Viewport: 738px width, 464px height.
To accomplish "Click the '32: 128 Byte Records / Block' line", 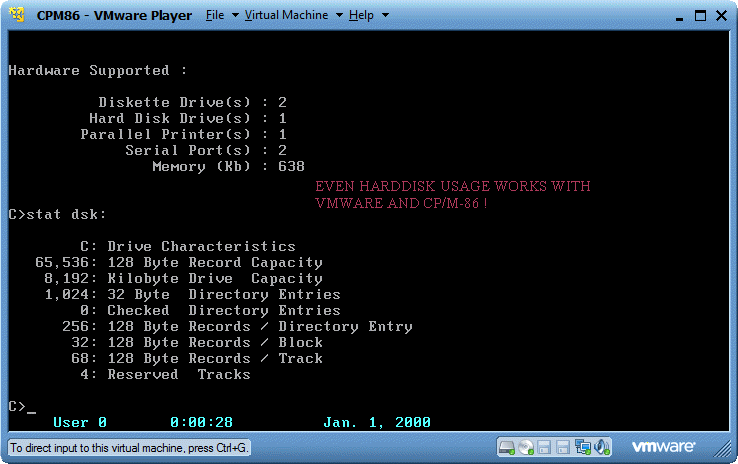I will [197, 343].
